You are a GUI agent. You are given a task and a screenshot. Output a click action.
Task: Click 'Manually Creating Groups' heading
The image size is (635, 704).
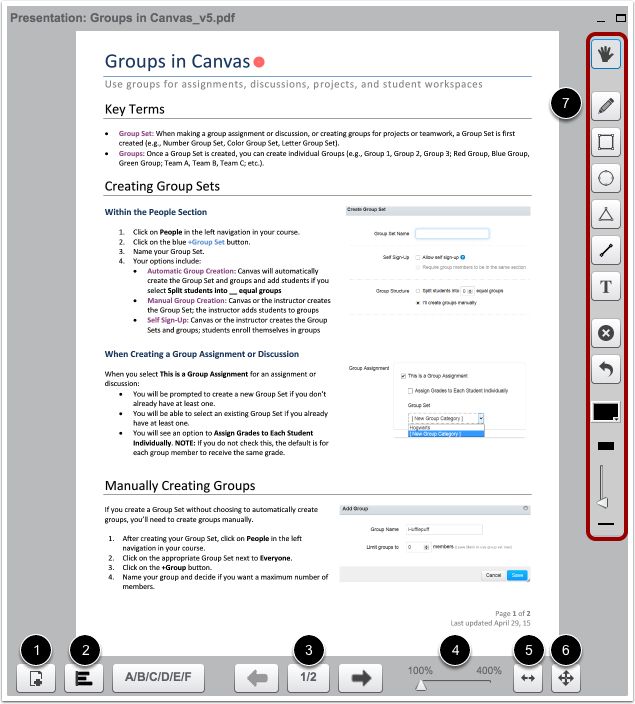180,486
